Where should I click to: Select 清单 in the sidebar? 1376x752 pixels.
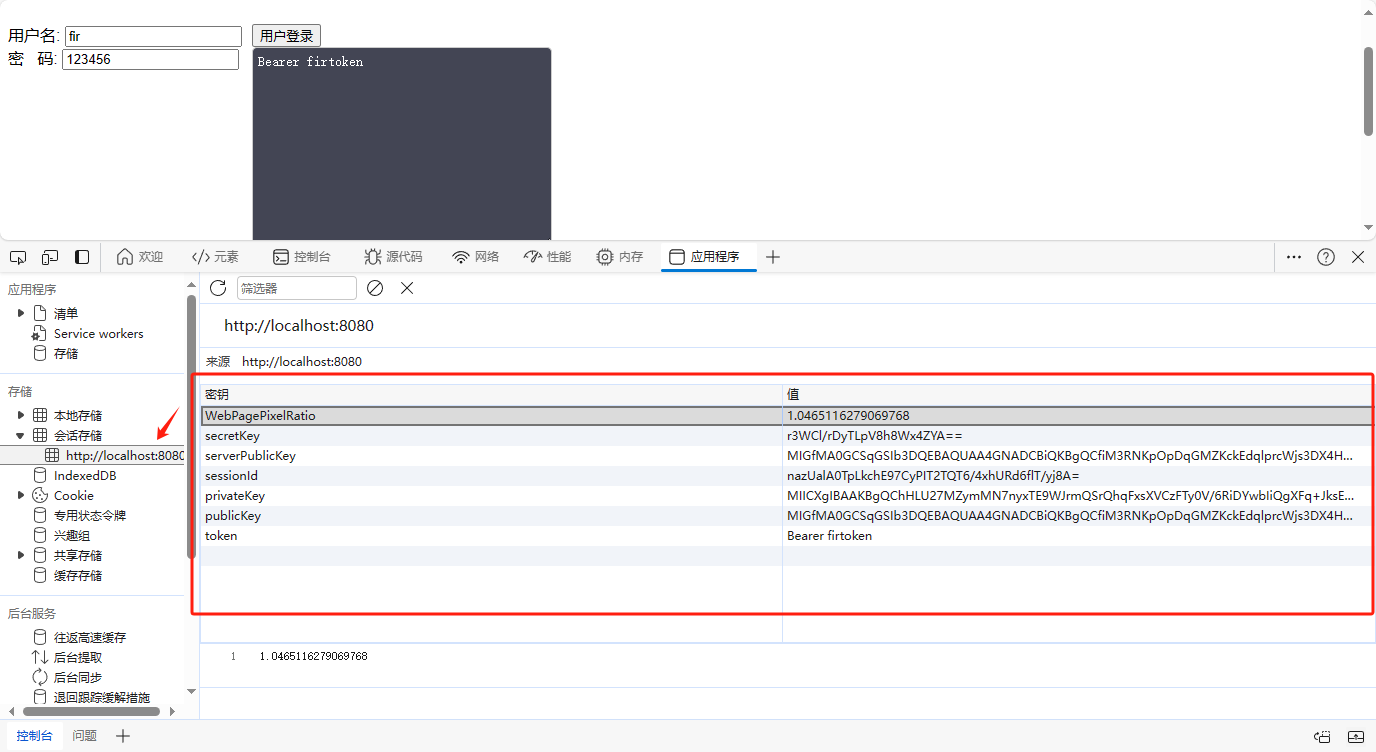[66, 313]
